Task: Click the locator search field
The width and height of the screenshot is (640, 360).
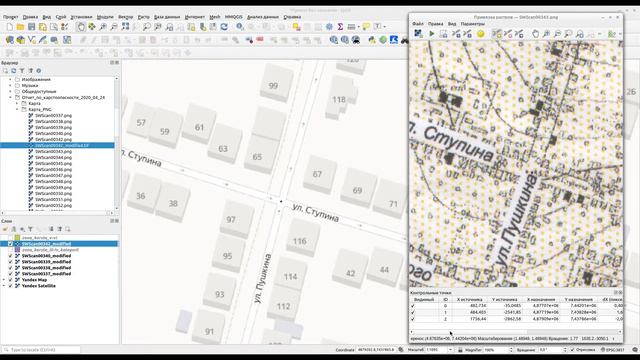Action: [41, 350]
